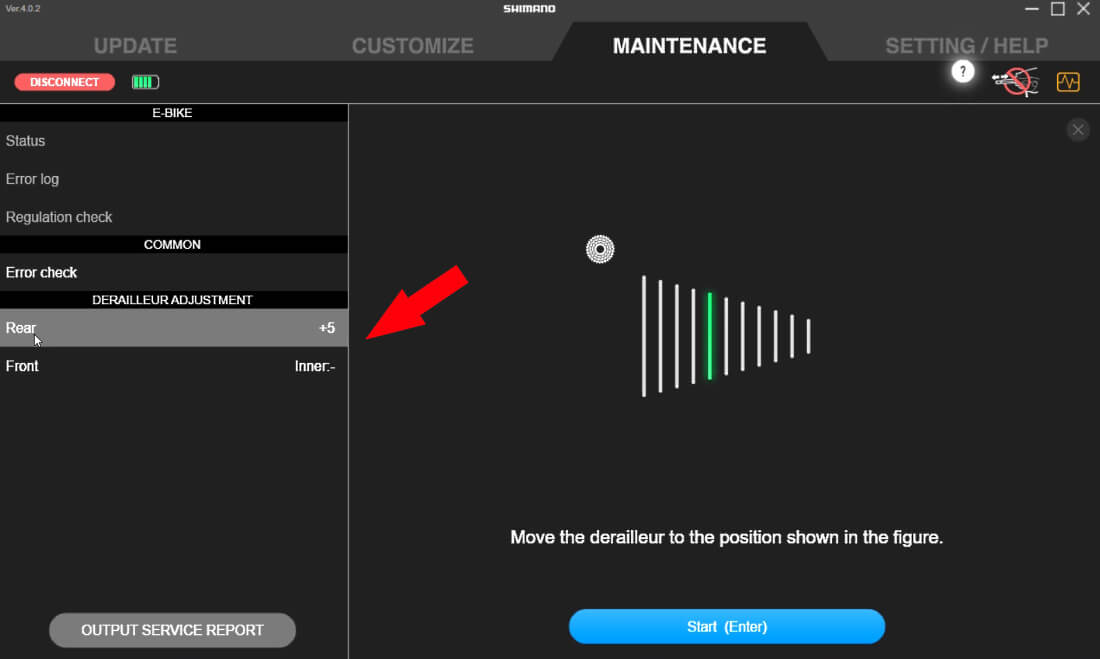This screenshot has height=659, width=1100.
Task: Open Status under E-BIKE section
Action: [25, 140]
